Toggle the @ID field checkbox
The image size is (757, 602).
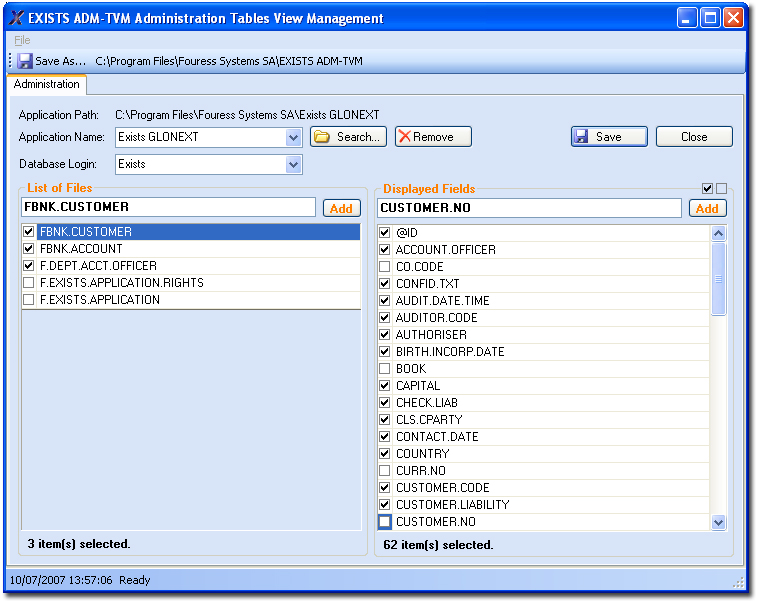pos(385,233)
